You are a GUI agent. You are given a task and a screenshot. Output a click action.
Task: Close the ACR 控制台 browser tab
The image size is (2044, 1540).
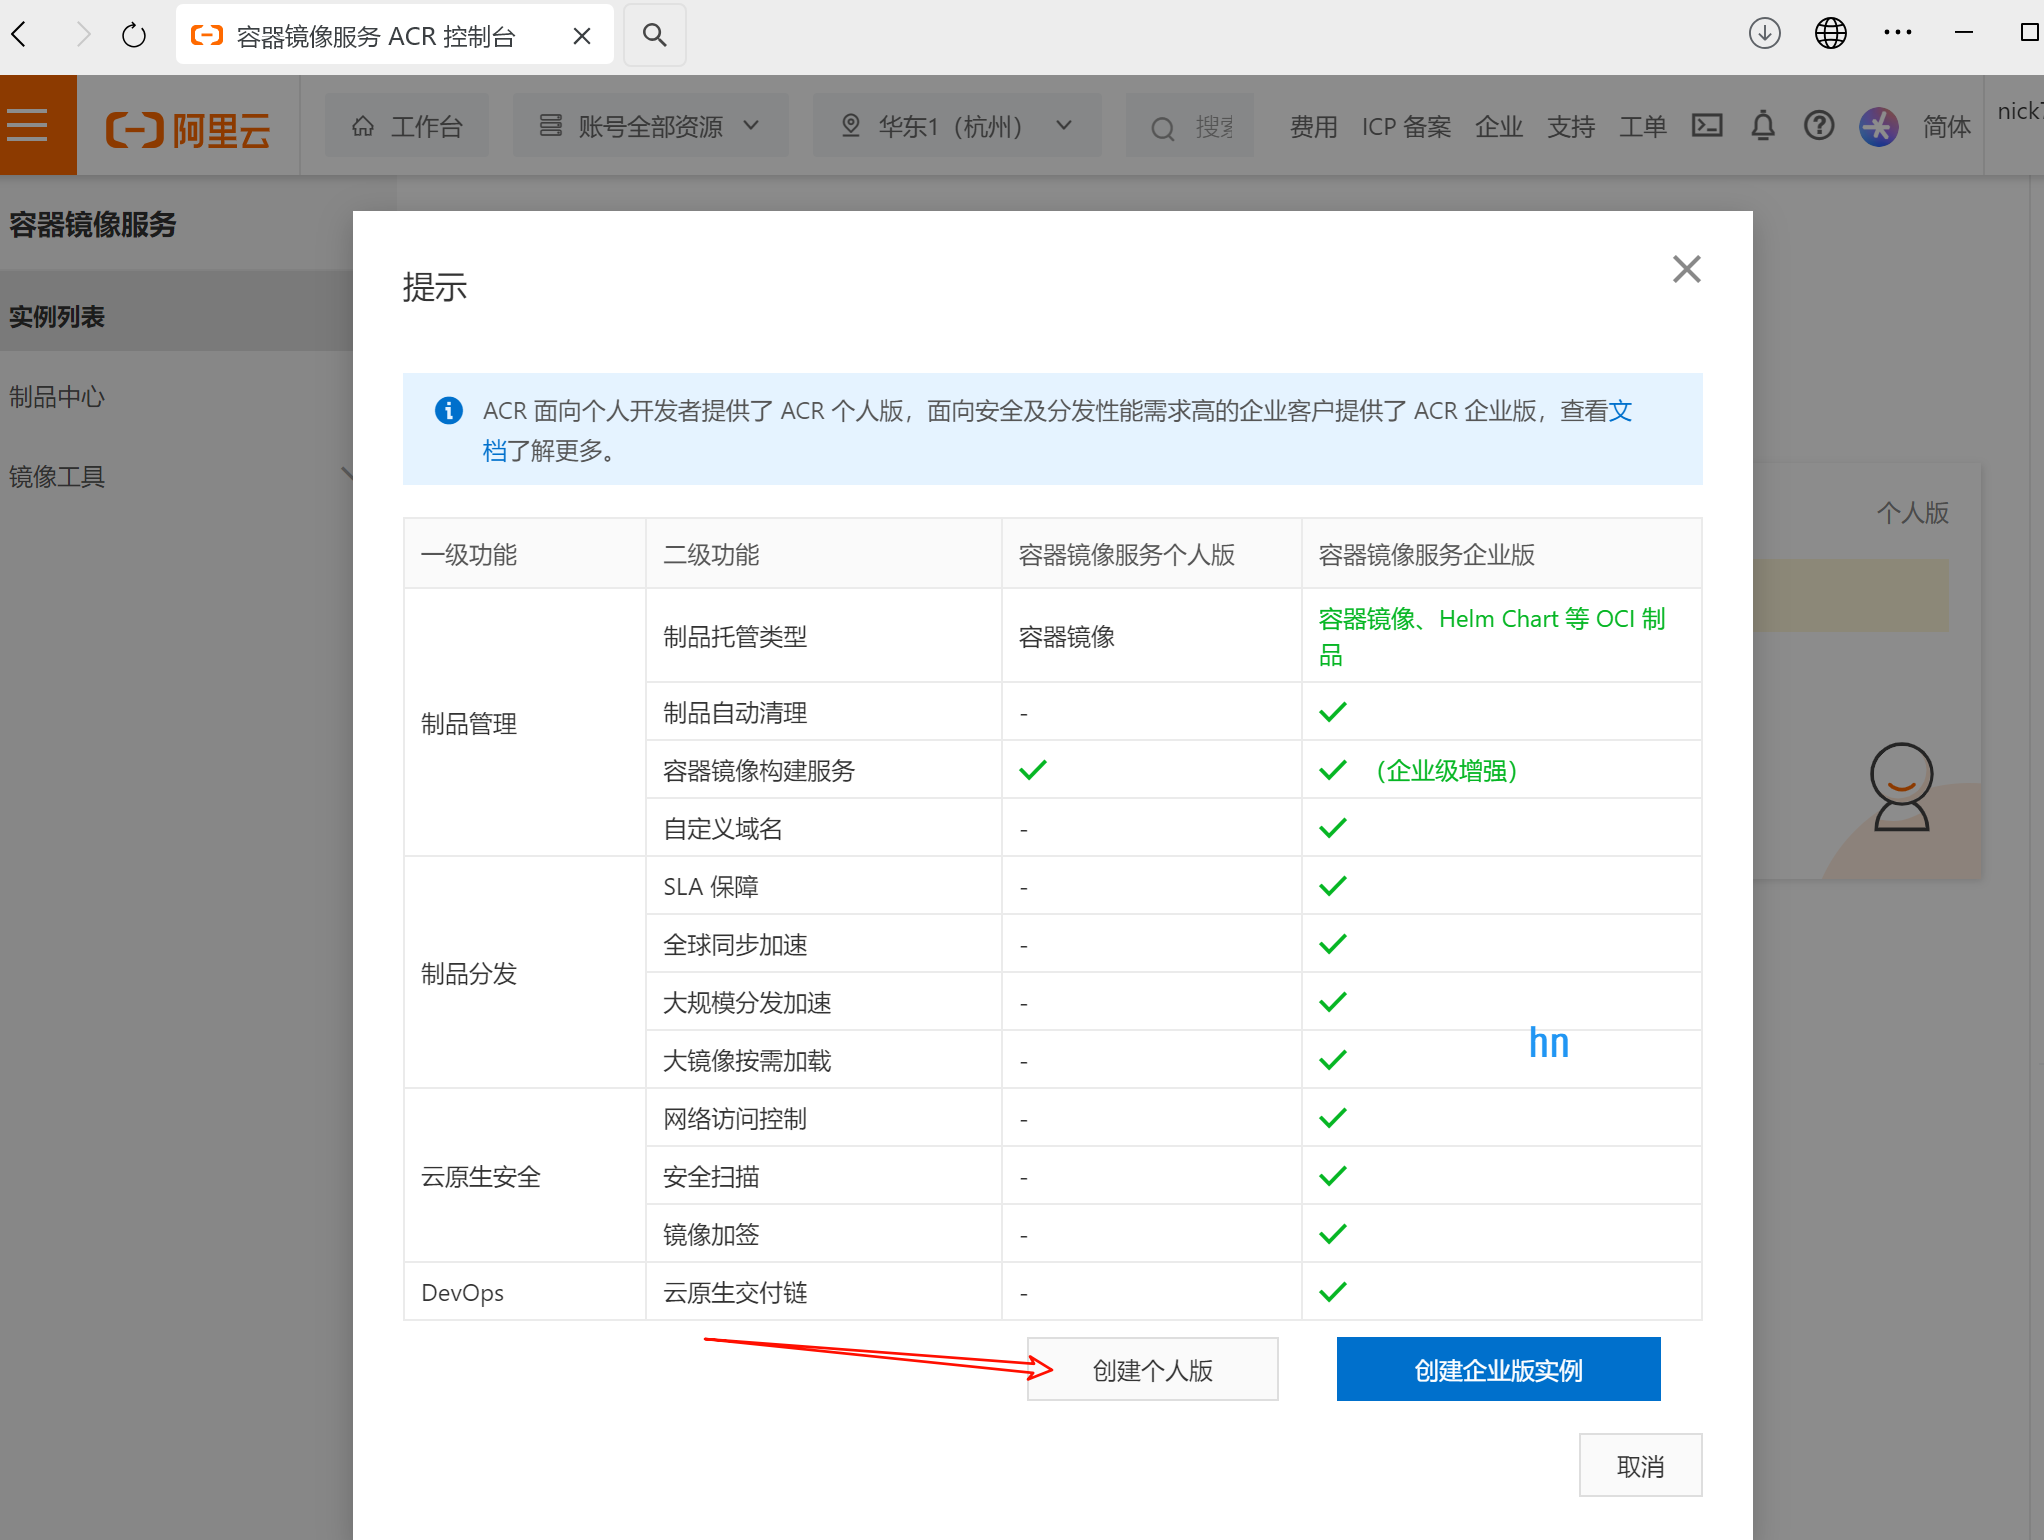click(582, 36)
